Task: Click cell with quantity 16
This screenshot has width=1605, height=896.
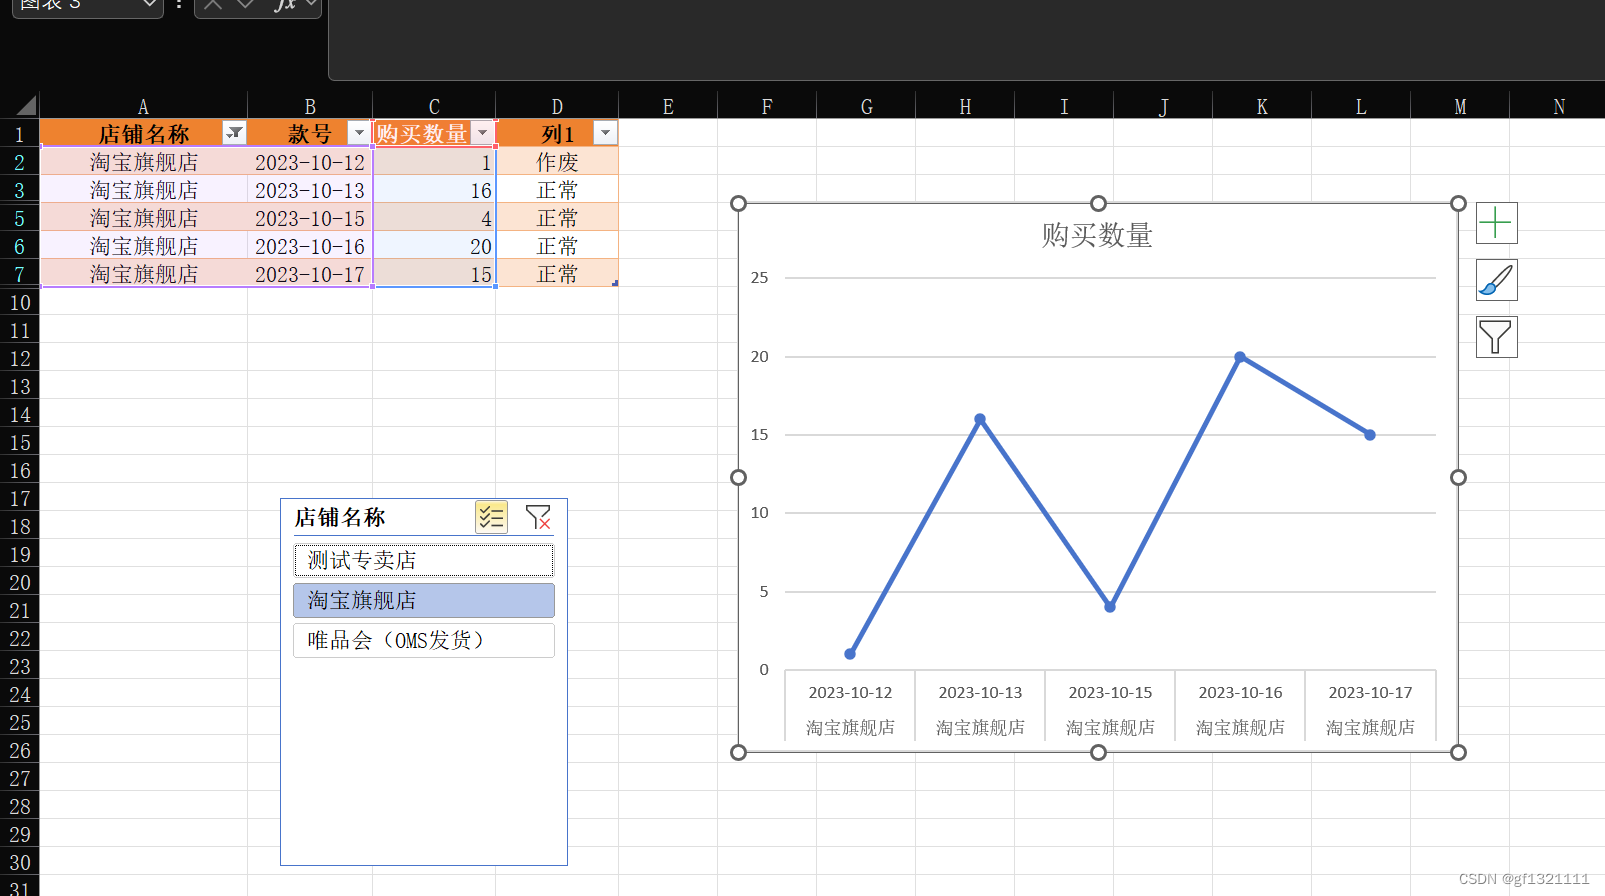Action: coord(434,189)
